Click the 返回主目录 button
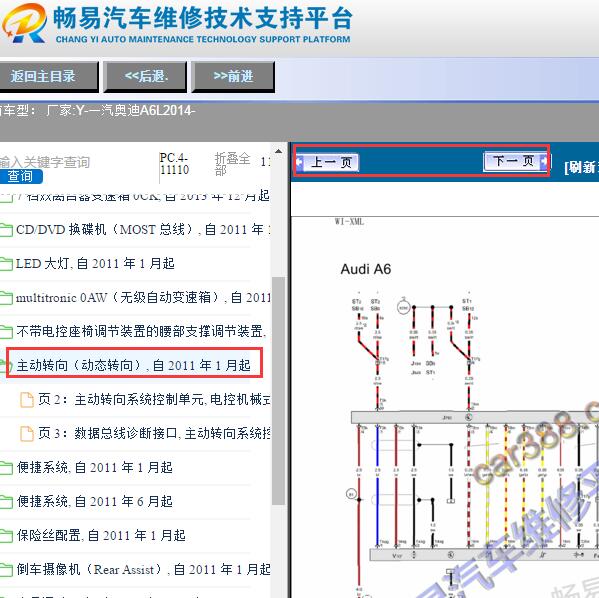The image size is (599, 598). [x=49, y=77]
